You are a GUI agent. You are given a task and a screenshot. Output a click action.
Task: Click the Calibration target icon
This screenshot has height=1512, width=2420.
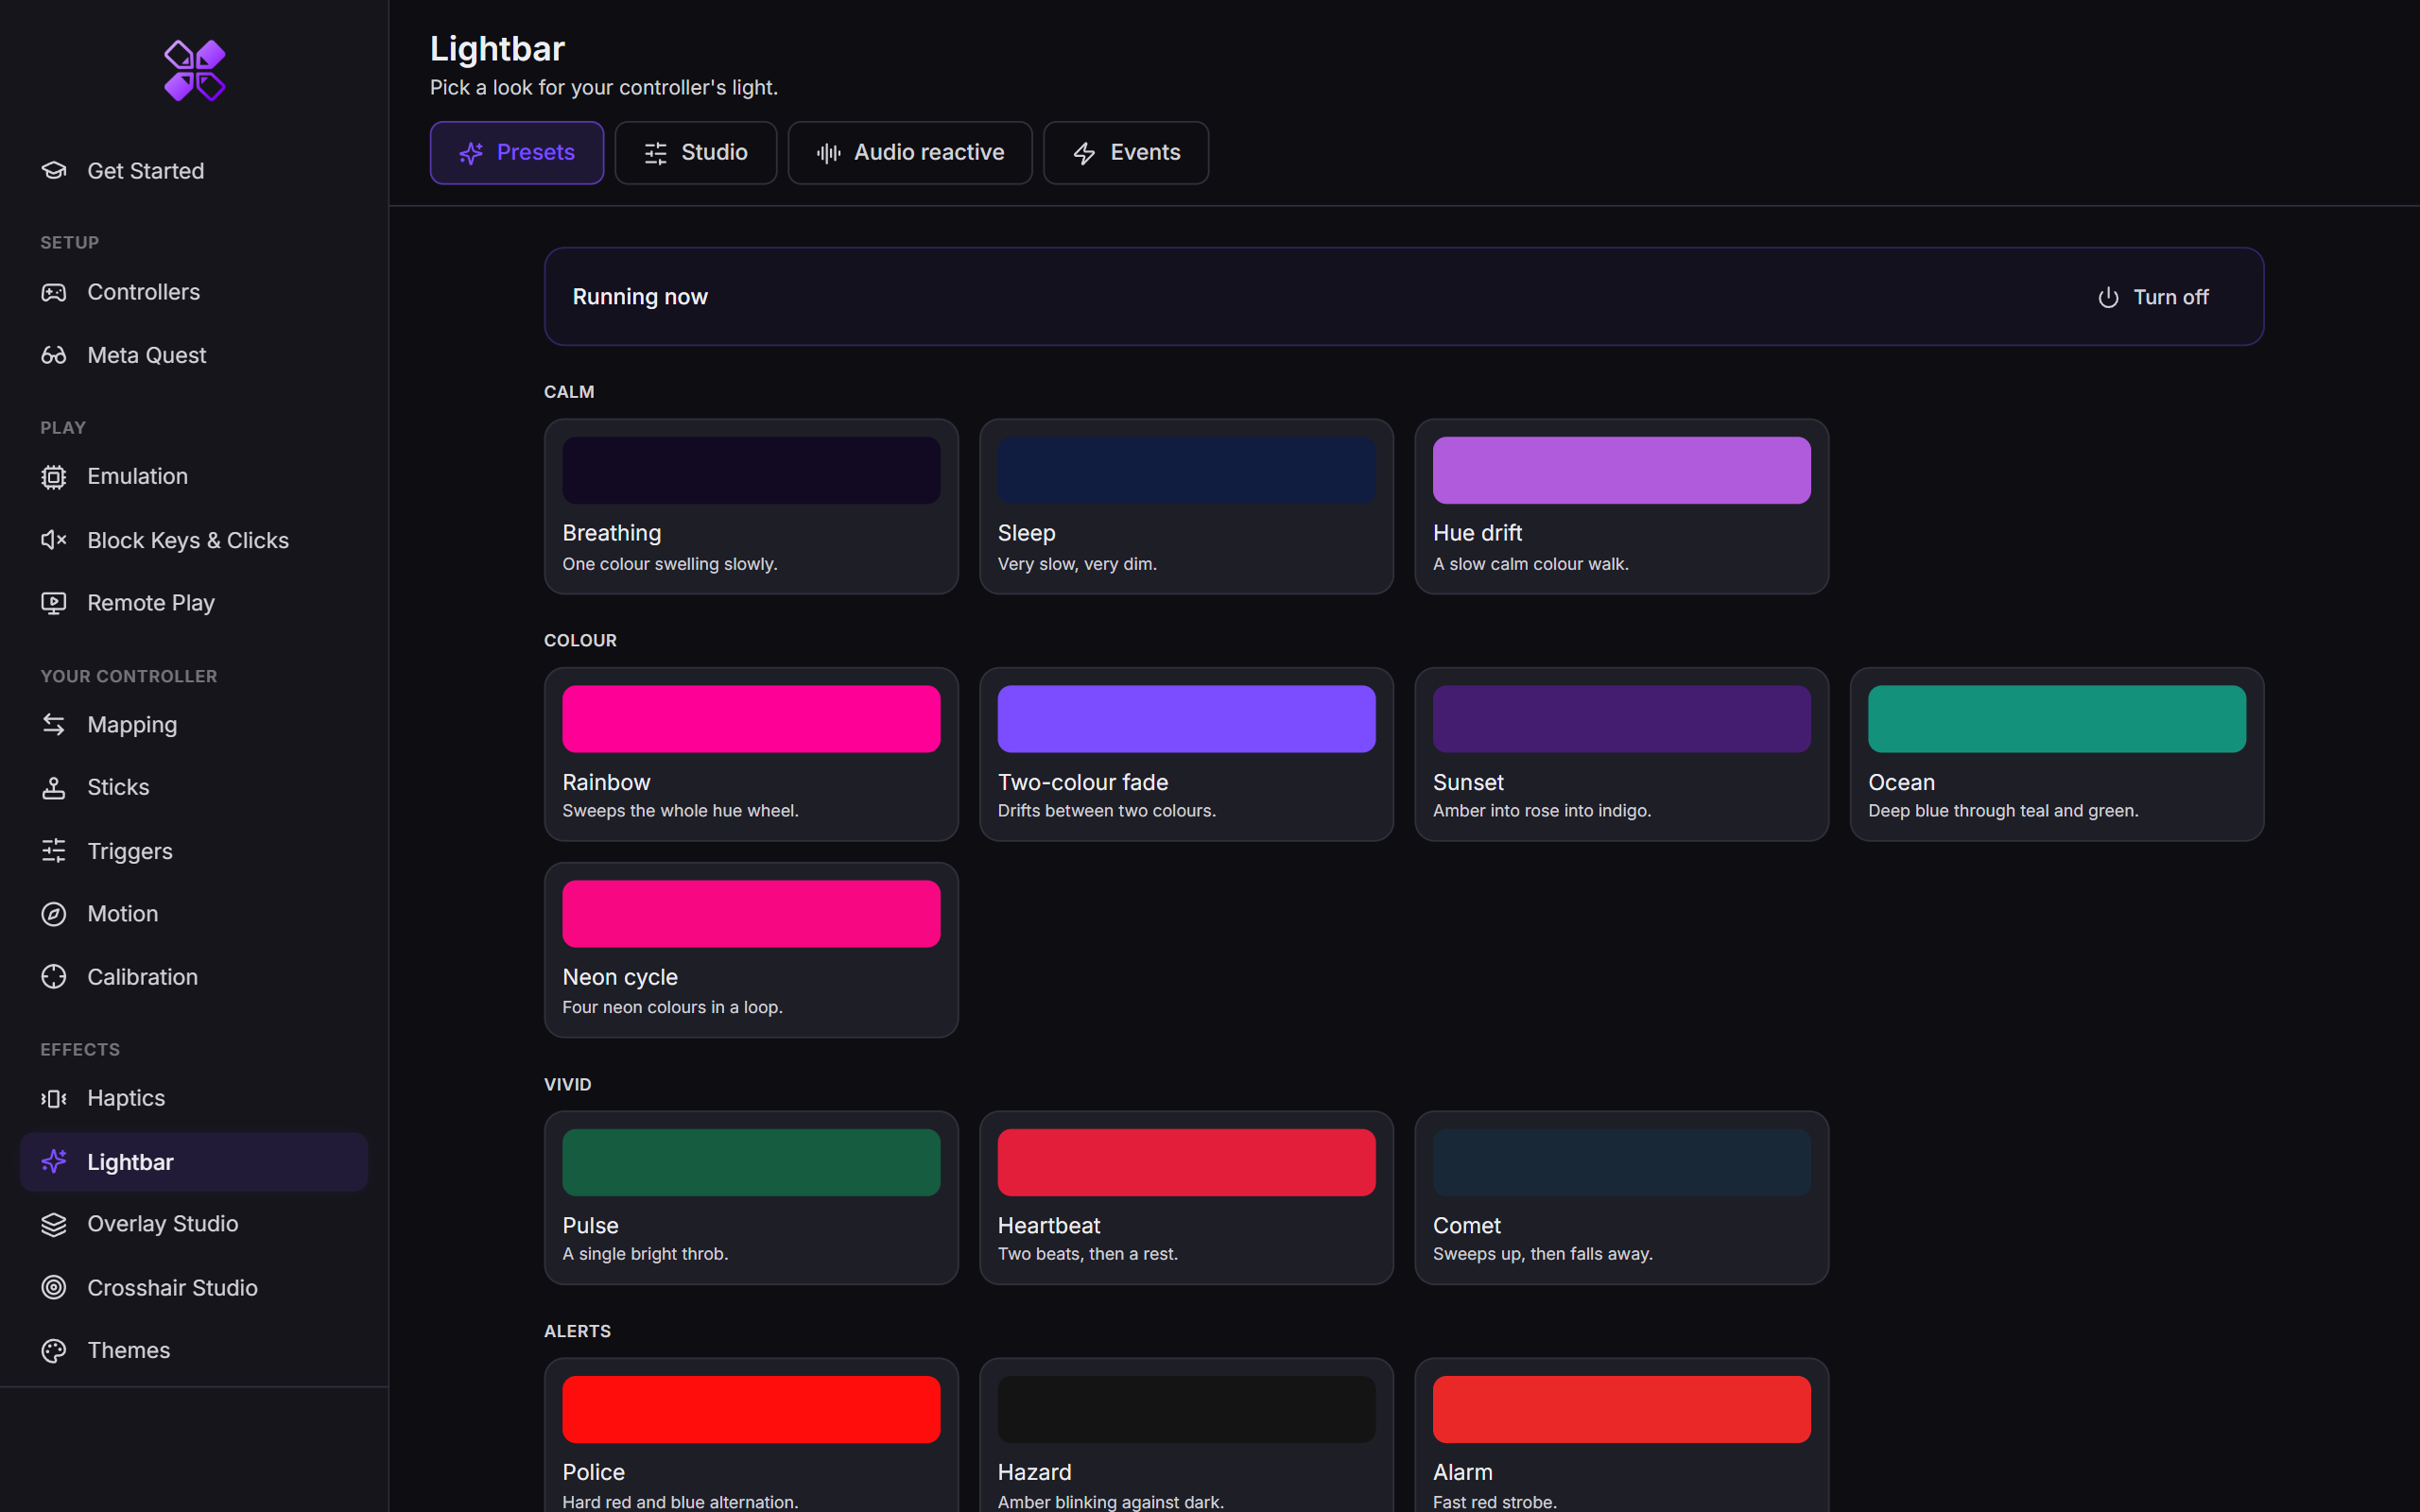click(54, 977)
